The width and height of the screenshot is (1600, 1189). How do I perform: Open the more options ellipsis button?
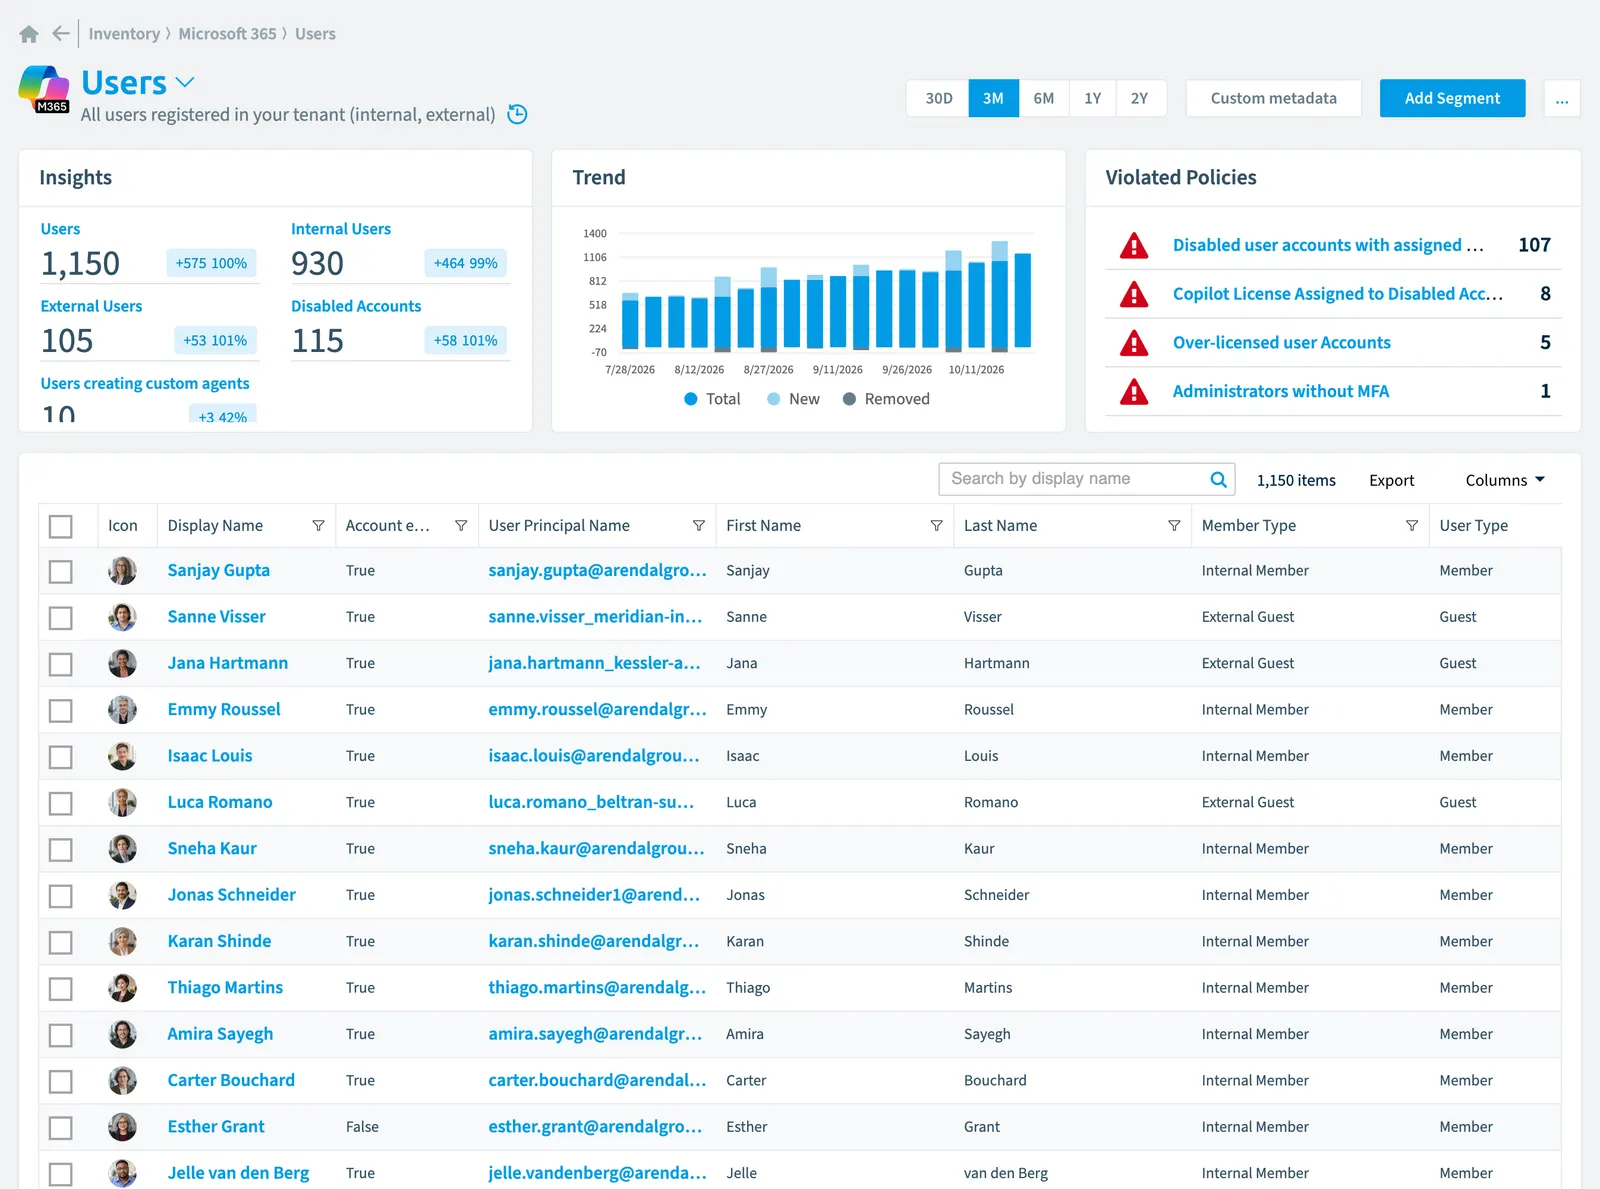(x=1562, y=99)
